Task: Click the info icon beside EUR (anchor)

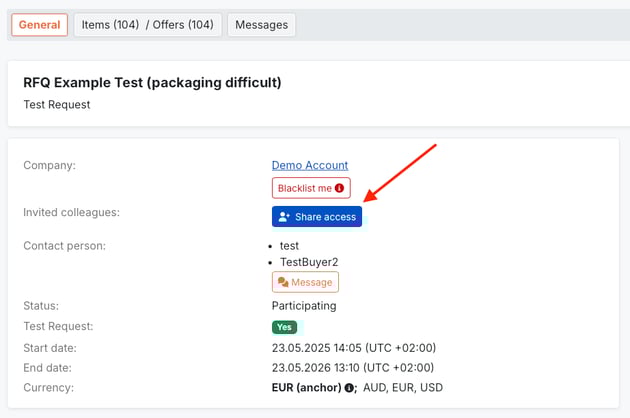Action: click(349, 388)
